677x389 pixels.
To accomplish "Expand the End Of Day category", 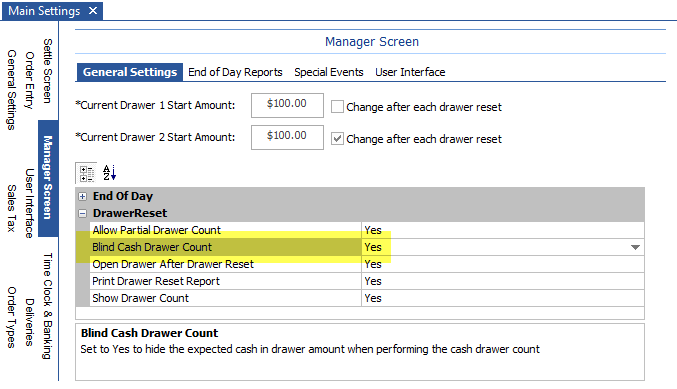I will coord(82,196).
